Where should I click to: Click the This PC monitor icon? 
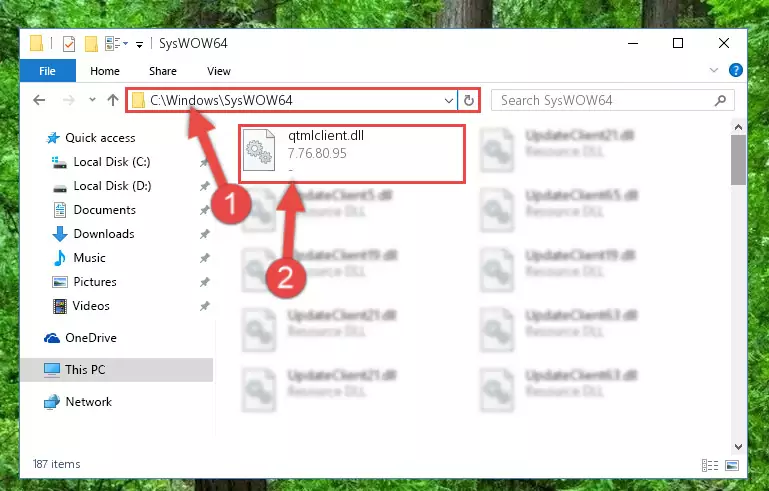point(51,370)
